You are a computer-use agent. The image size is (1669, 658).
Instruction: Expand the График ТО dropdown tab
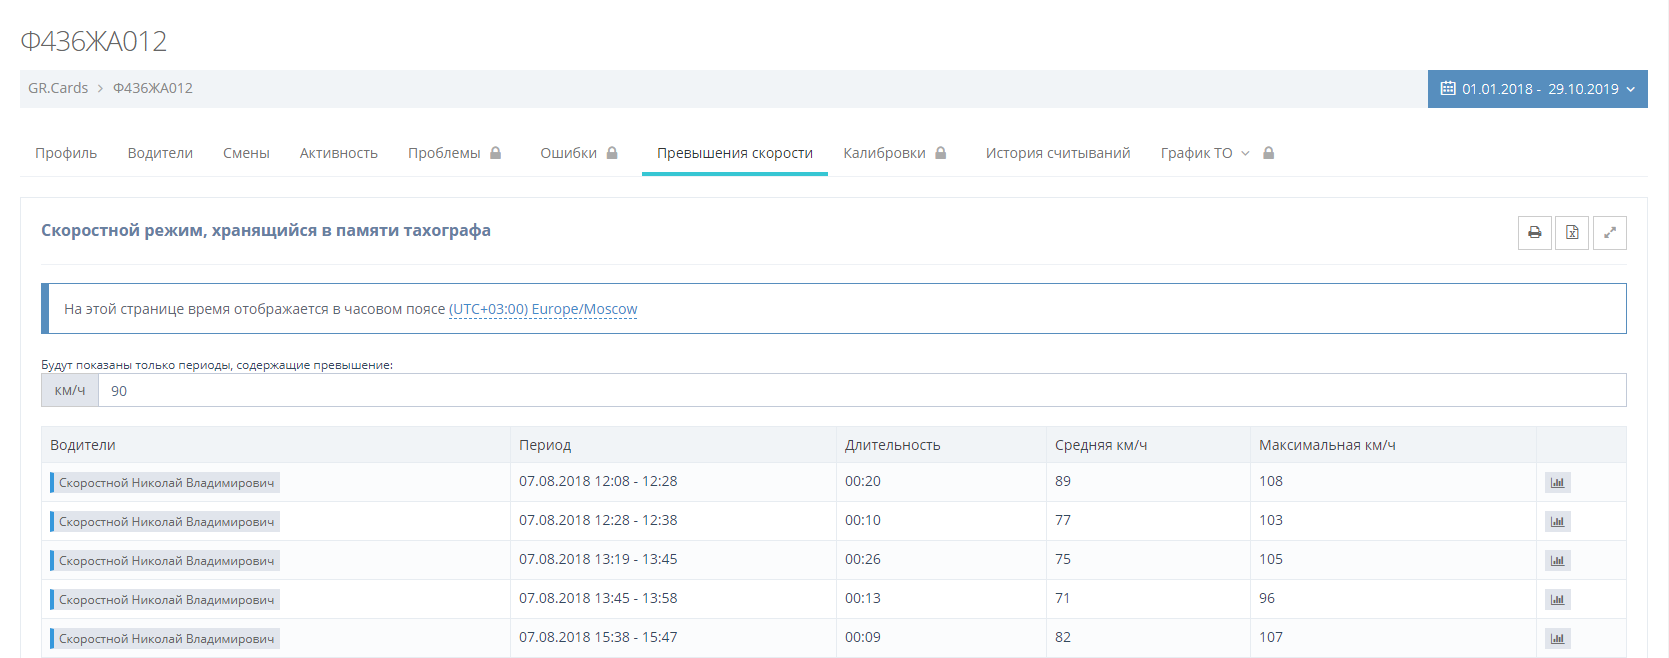coord(1204,153)
